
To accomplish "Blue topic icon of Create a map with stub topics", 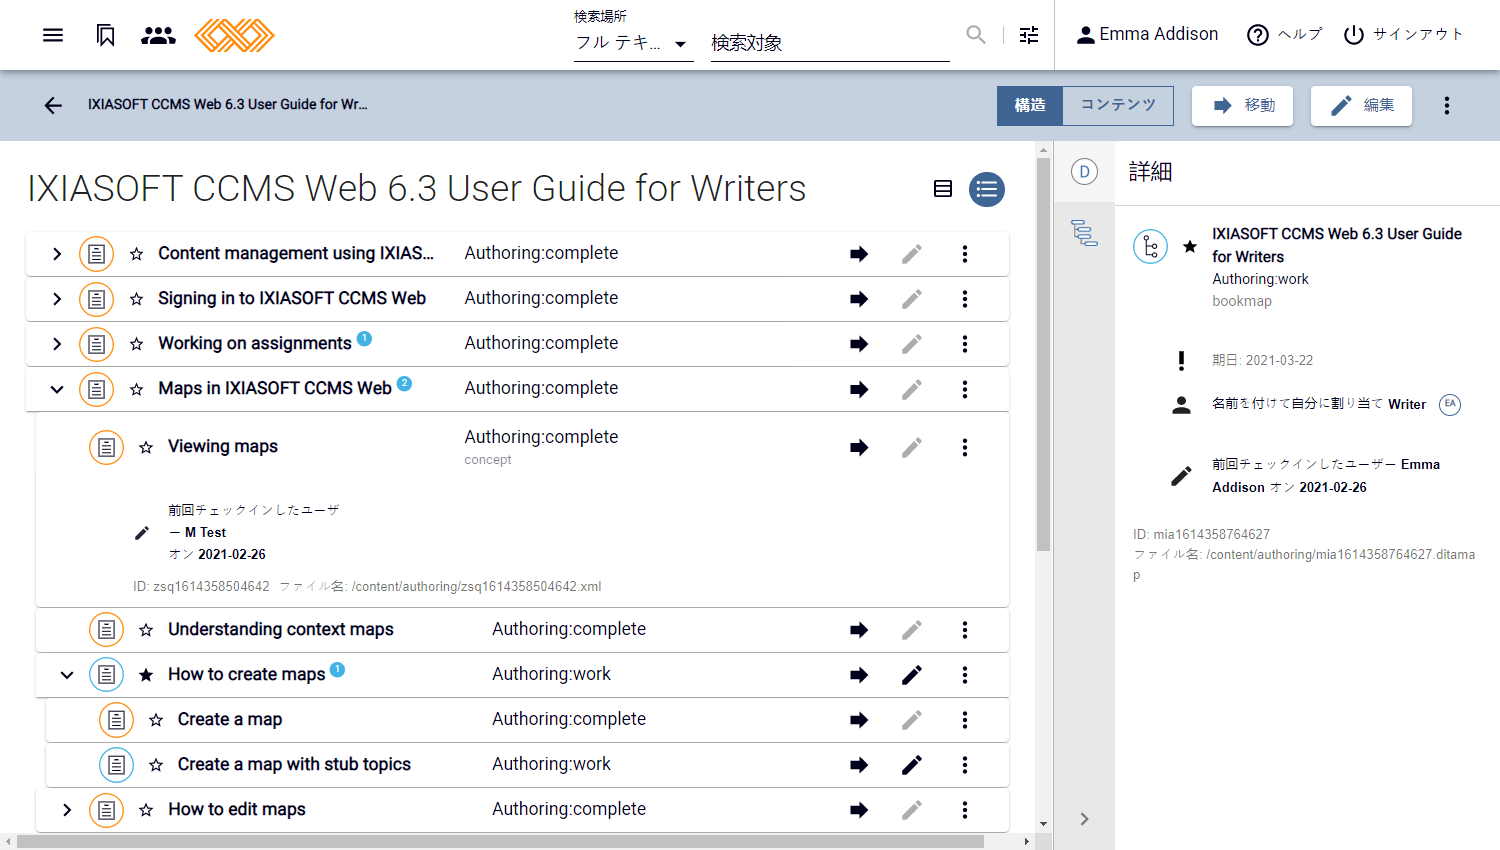I will click(x=116, y=765).
